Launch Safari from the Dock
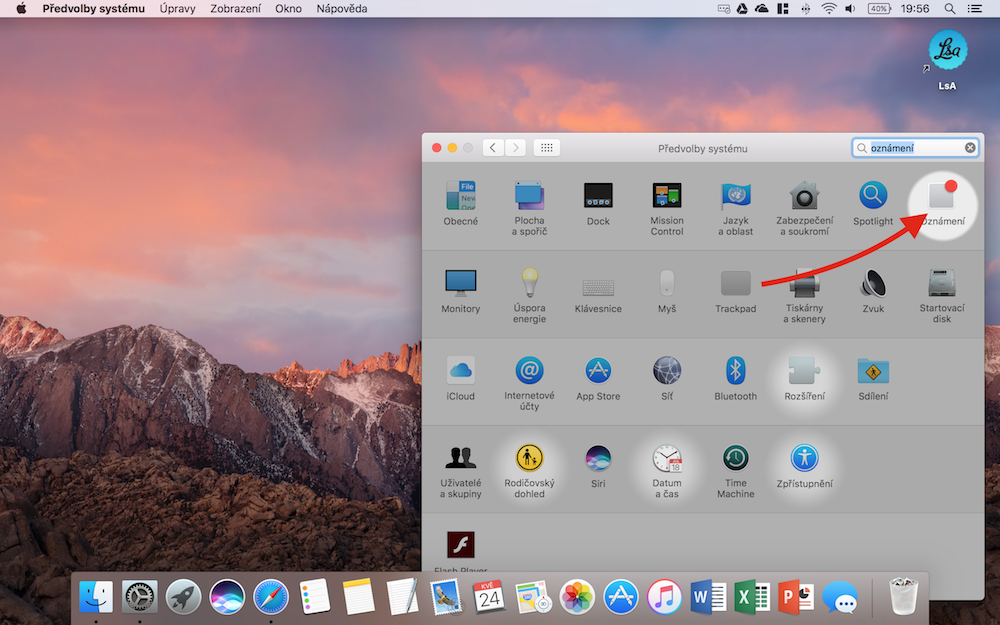This screenshot has height=625, width=1000. tap(271, 597)
